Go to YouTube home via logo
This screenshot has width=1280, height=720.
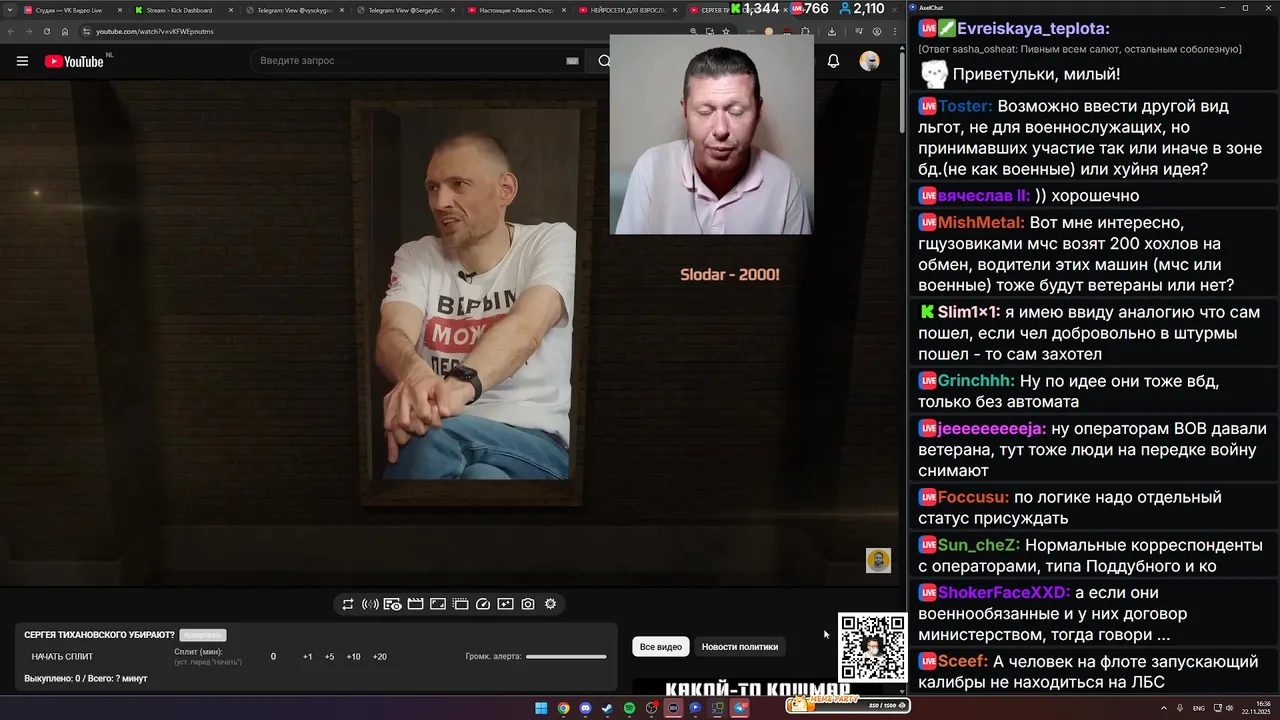[76, 61]
